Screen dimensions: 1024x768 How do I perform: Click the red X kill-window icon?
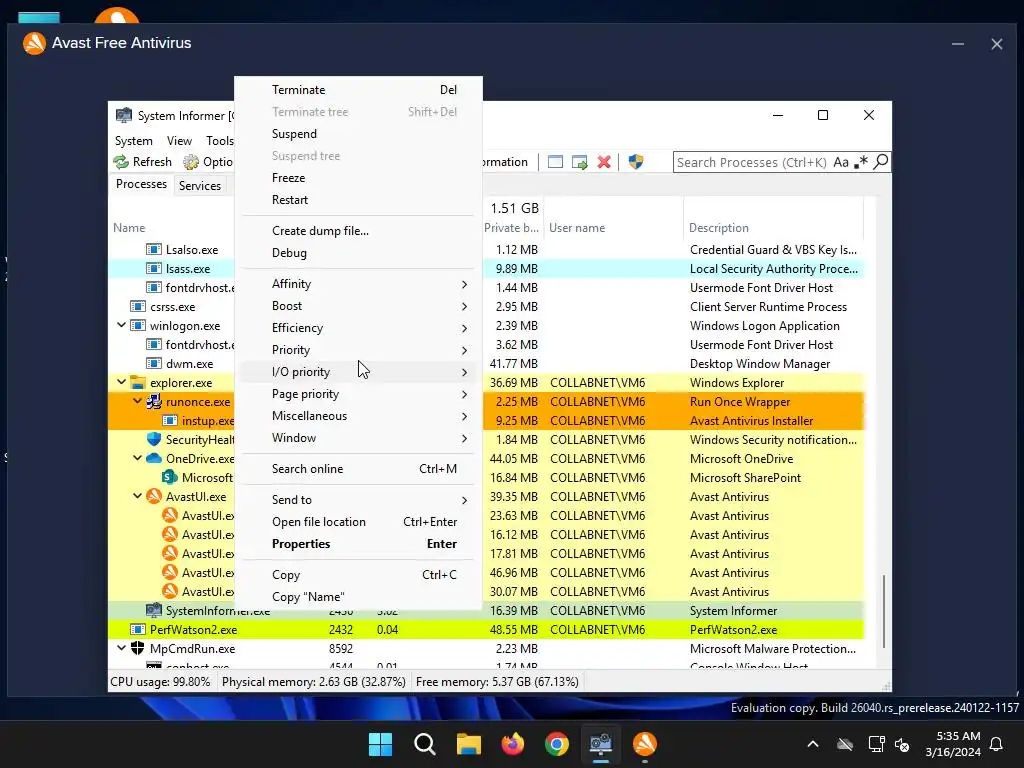click(604, 162)
